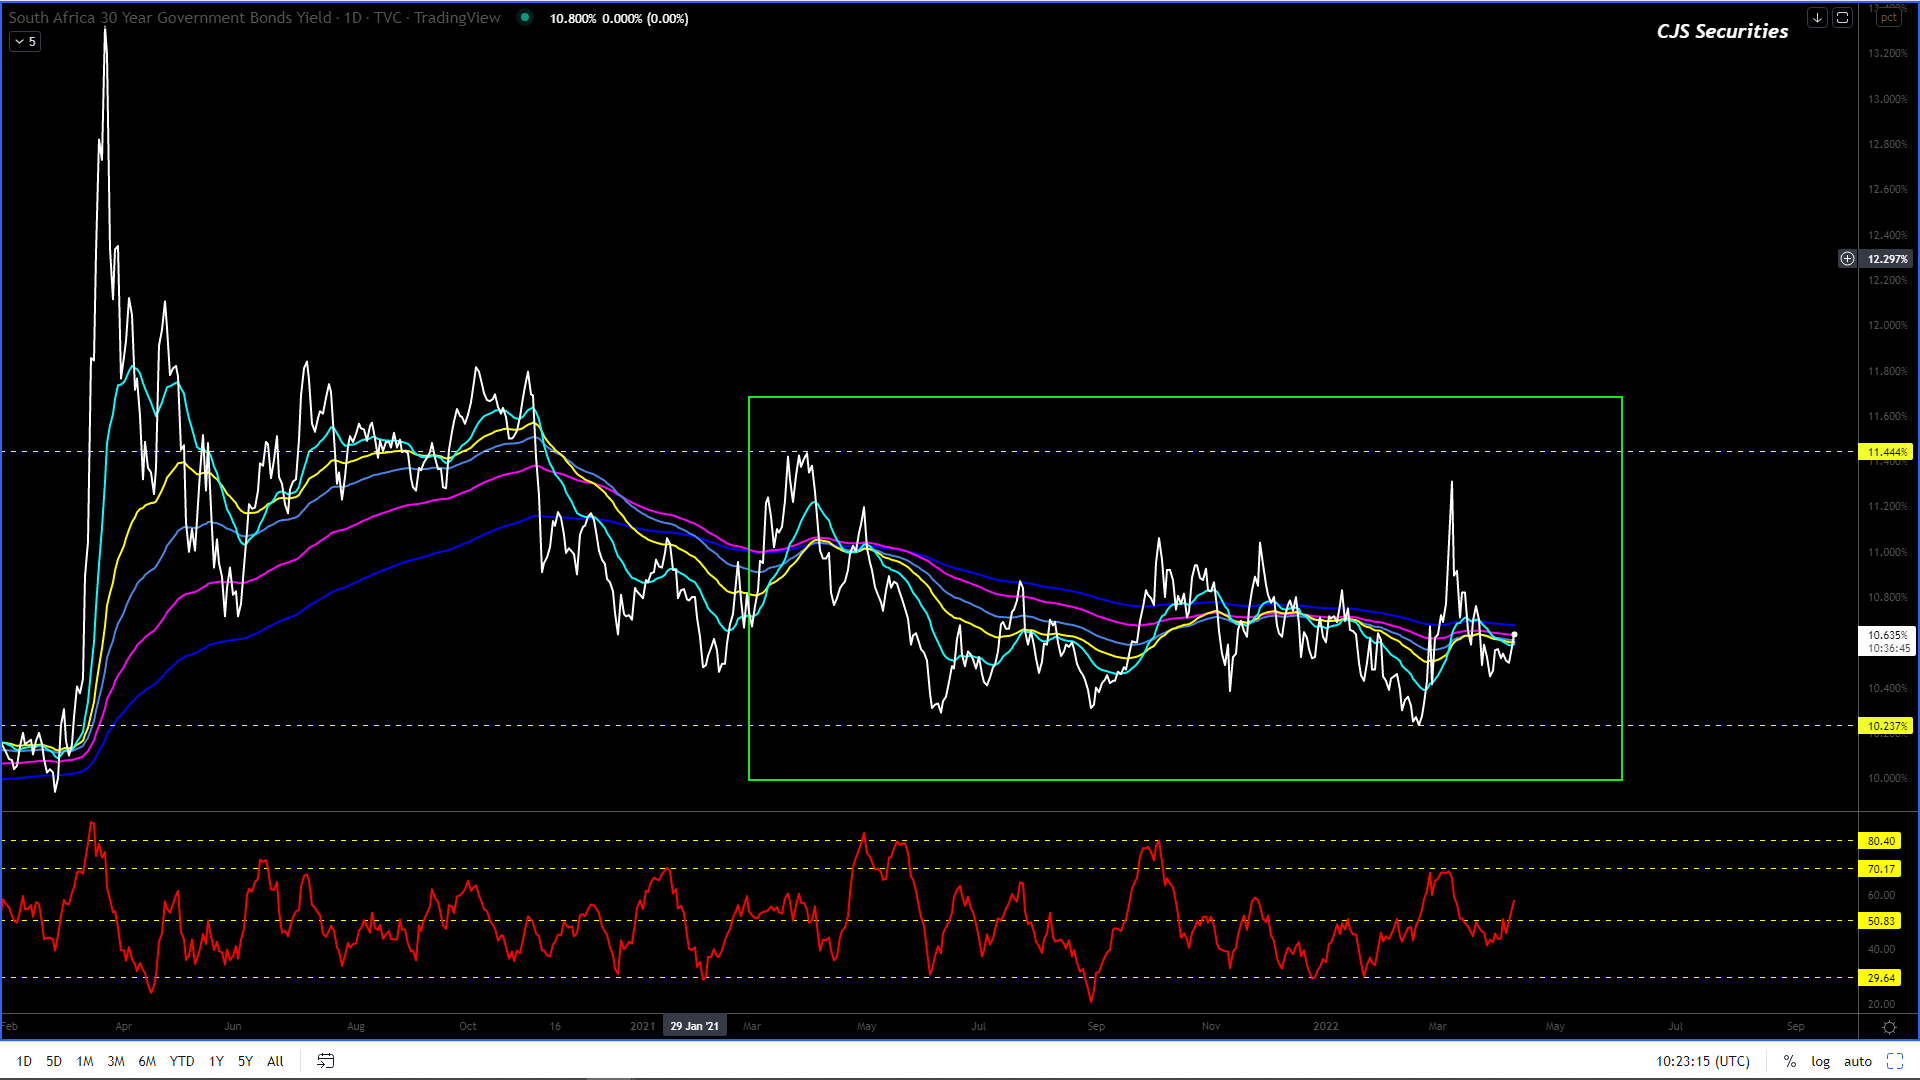Select the YTD time range
The image size is (1920, 1080).
(182, 1061)
